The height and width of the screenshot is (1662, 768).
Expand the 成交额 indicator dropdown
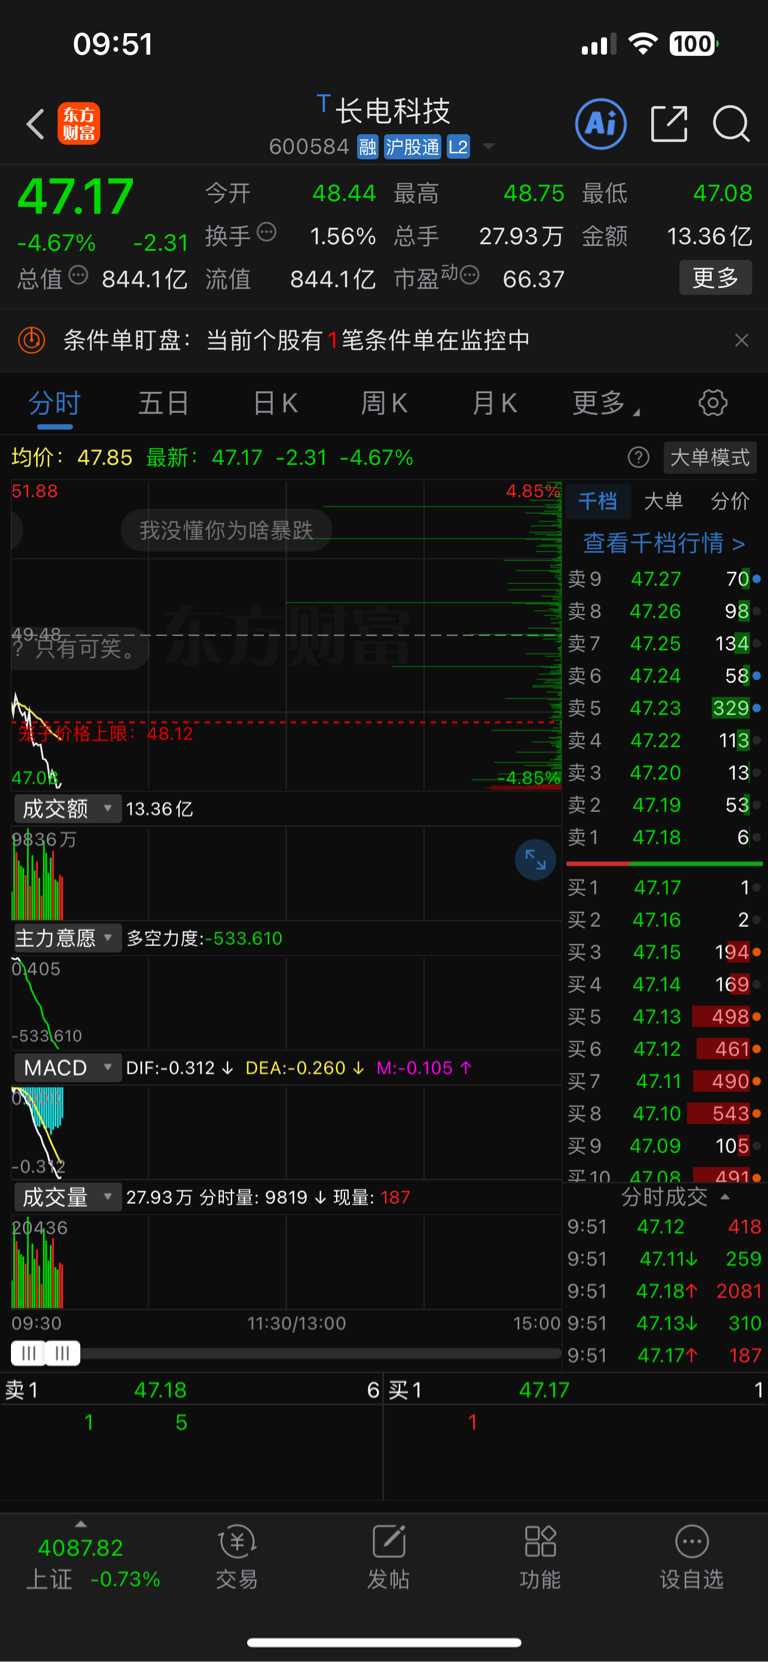[x=67, y=808]
